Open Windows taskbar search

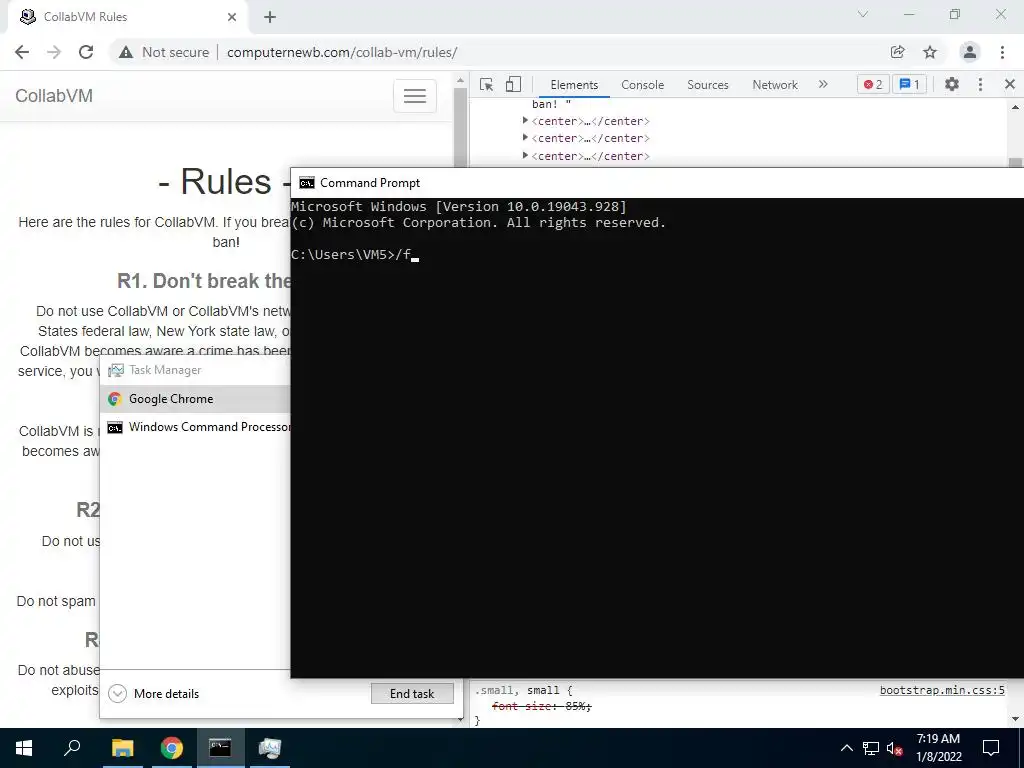coord(72,748)
